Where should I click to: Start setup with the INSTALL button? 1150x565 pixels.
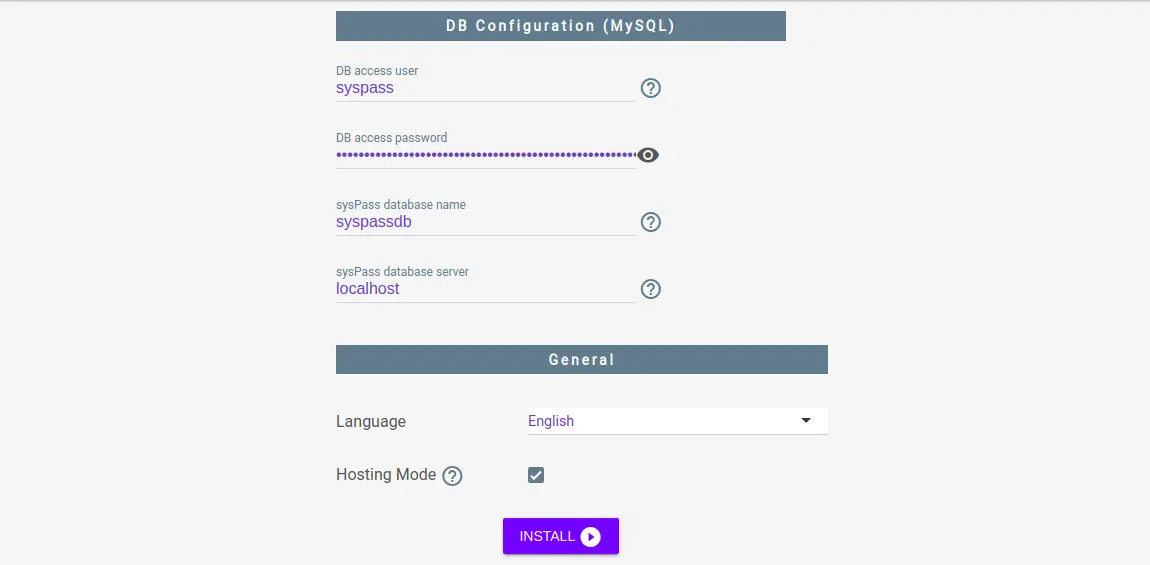click(561, 536)
